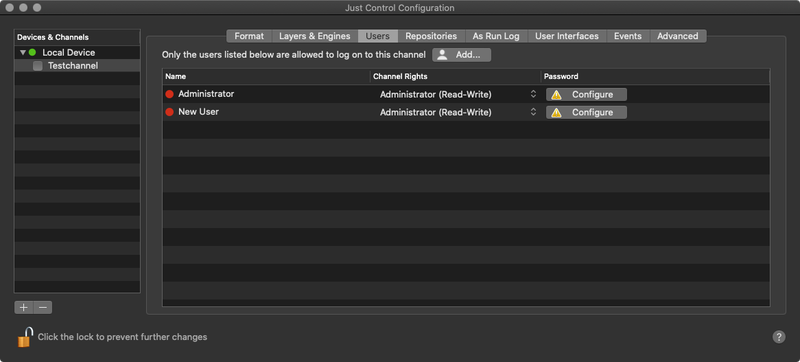Remove selected channel with the minus button

coord(43,307)
